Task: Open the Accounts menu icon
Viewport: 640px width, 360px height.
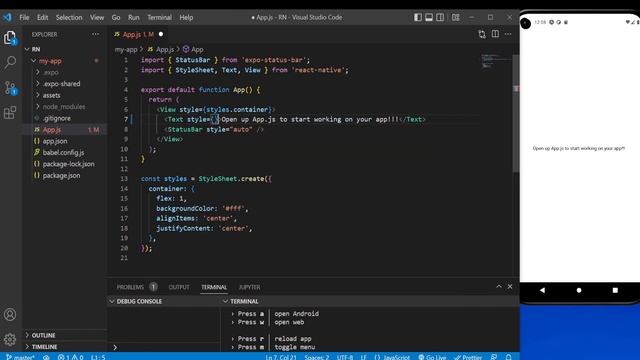Action: (10, 314)
